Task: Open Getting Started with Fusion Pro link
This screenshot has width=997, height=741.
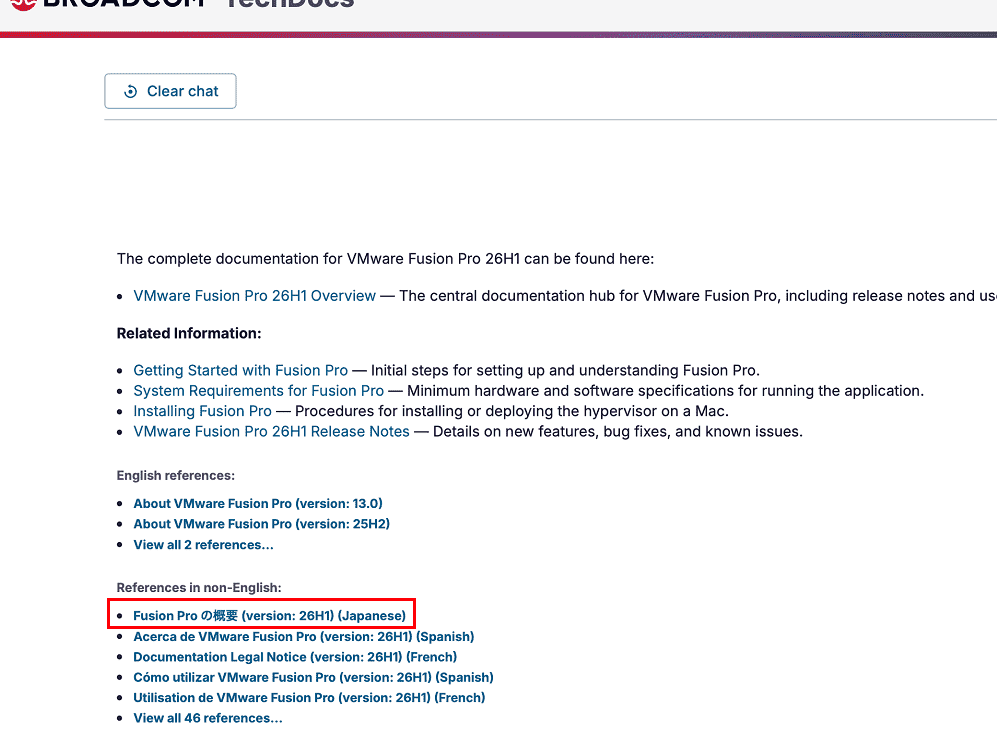Action: pyautogui.click(x=240, y=370)
